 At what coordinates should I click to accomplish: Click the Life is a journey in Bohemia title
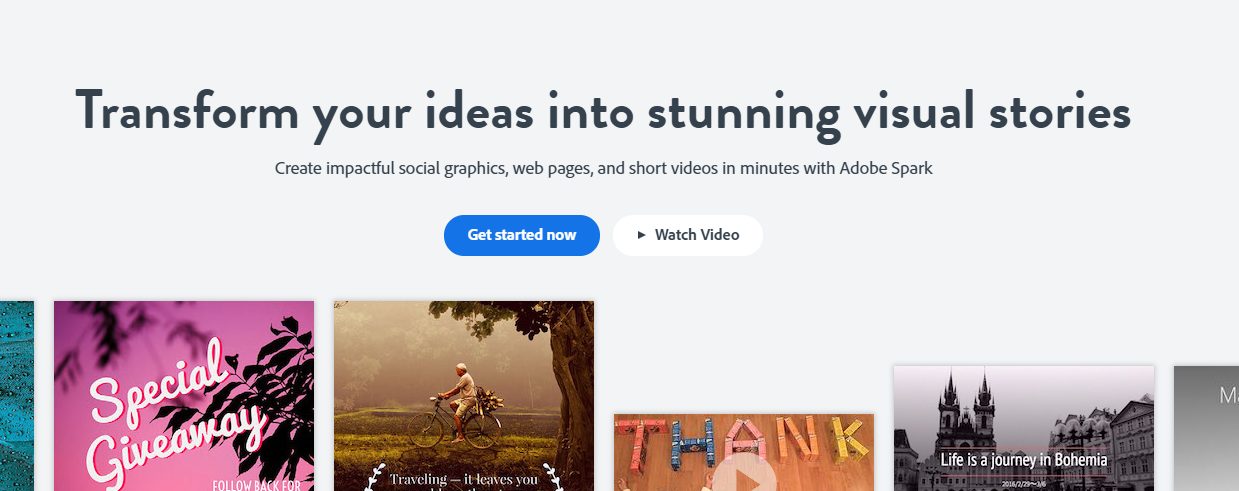click(x=1024, y=460)
